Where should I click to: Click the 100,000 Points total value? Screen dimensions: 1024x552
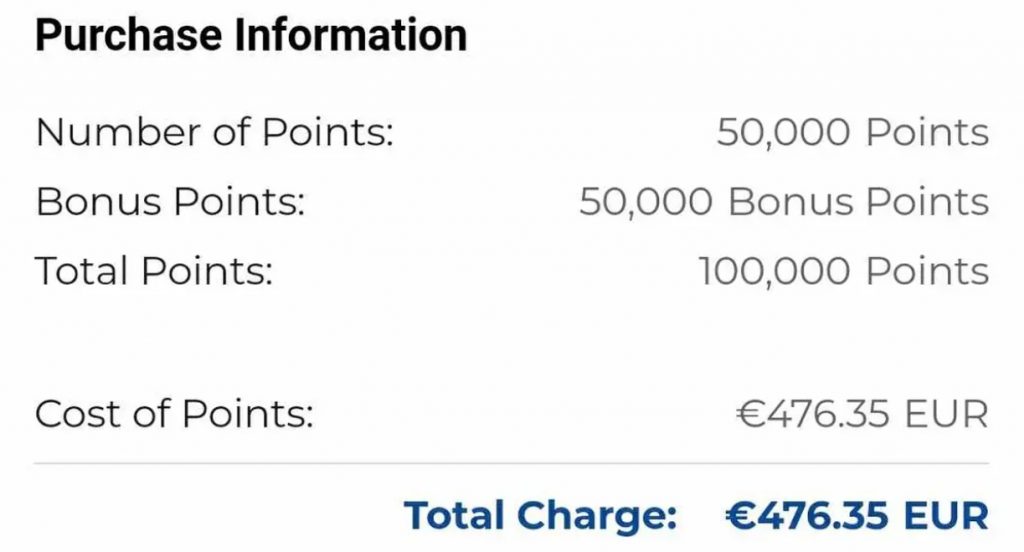tap(844, 272)
